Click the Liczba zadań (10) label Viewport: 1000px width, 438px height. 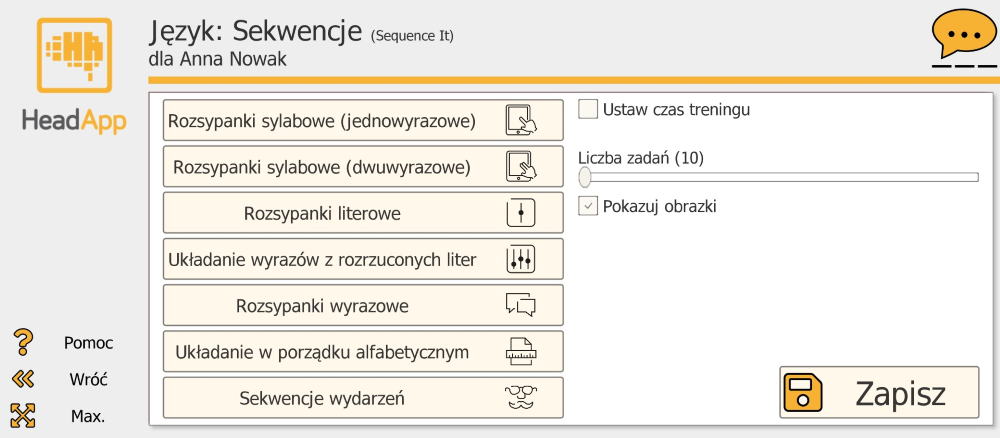[641, 157]
